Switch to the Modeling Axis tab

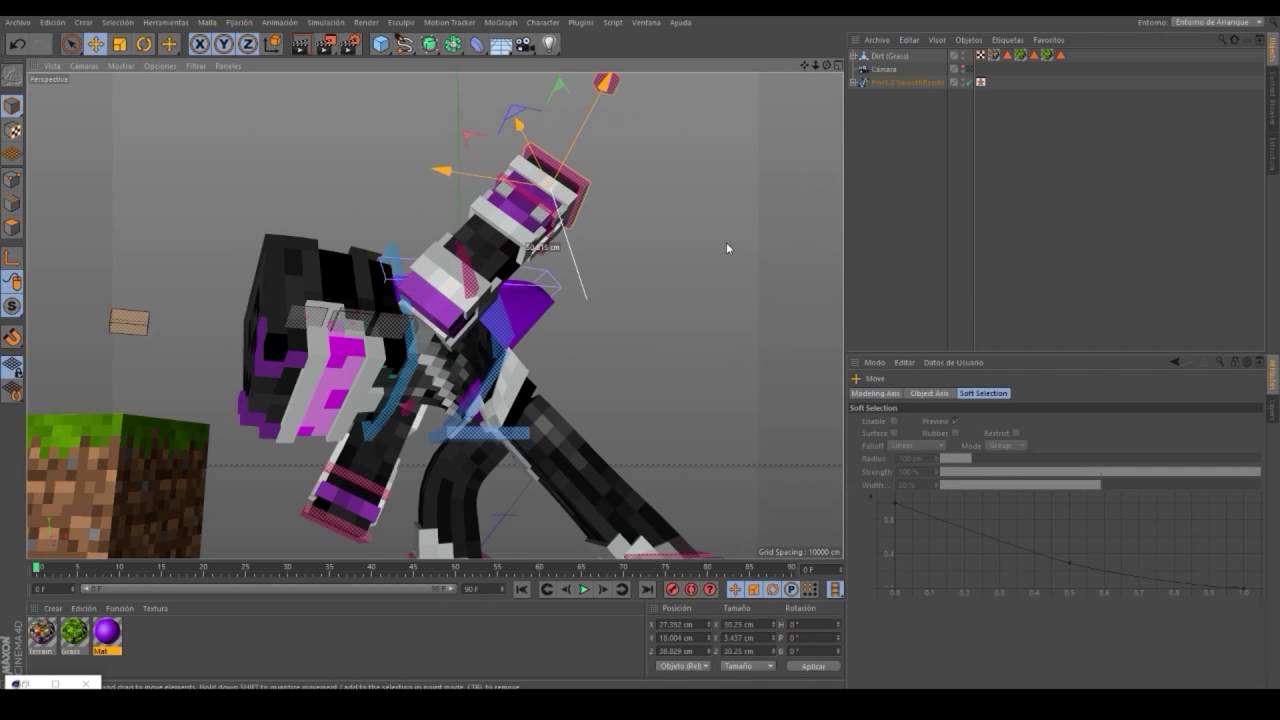coord(876,393)
